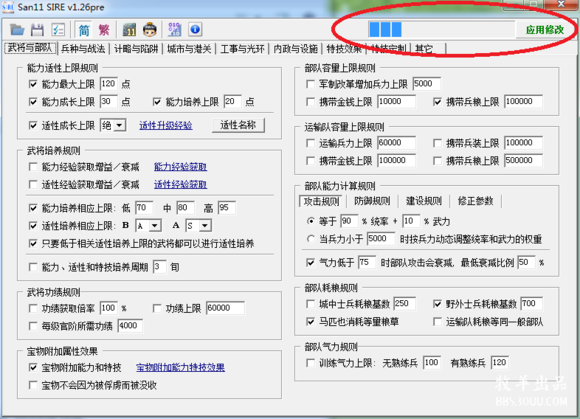Screen dimensions: 580x419
Task: Click the checklist toolbar icon
Action: tap(58, 30)
